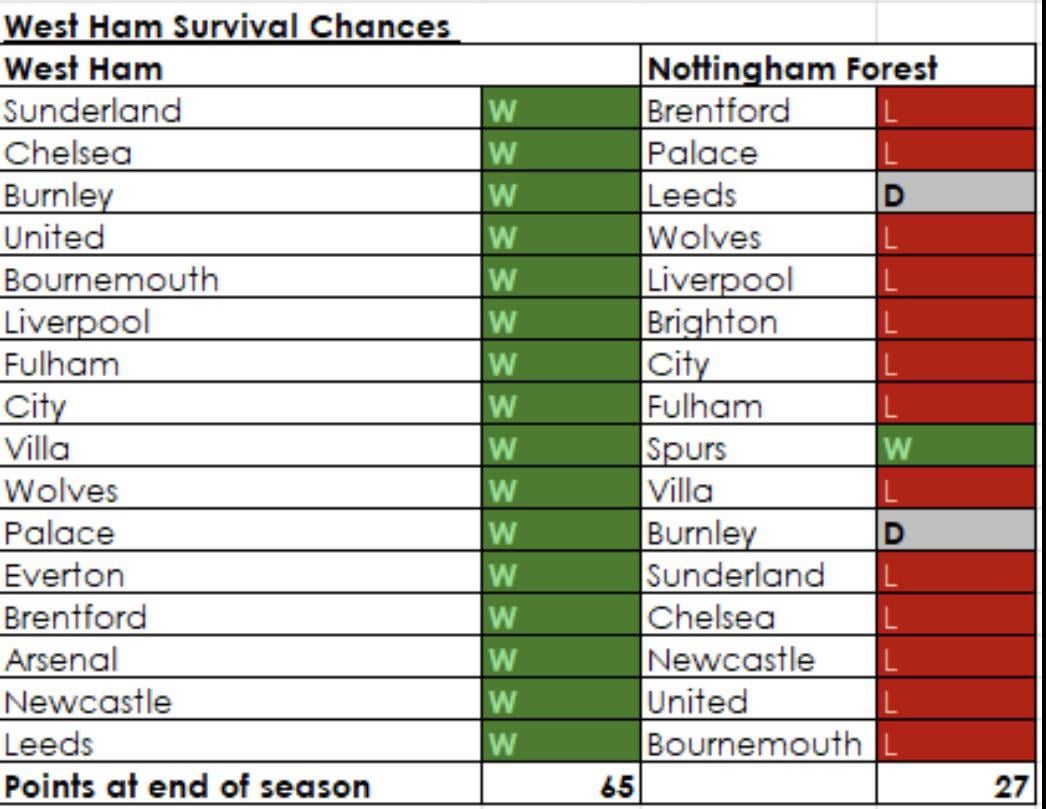Select the green W cell beside Everton
1046x809 pixels.
click(560, 576)
